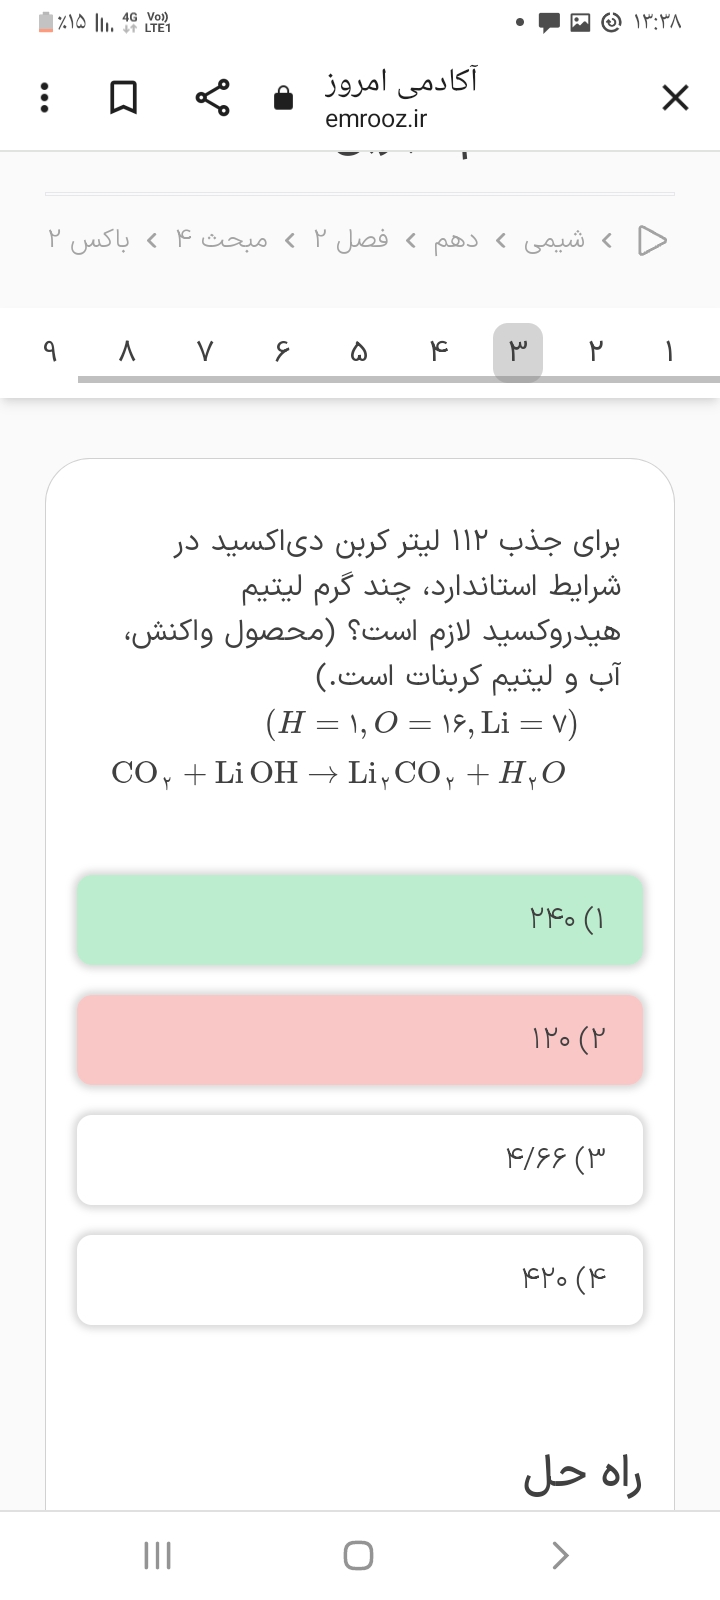The height and width of the screenshot is (1600, 720).
Task: Open the three-dot overflow menu
Action: (x=43, y=98)
